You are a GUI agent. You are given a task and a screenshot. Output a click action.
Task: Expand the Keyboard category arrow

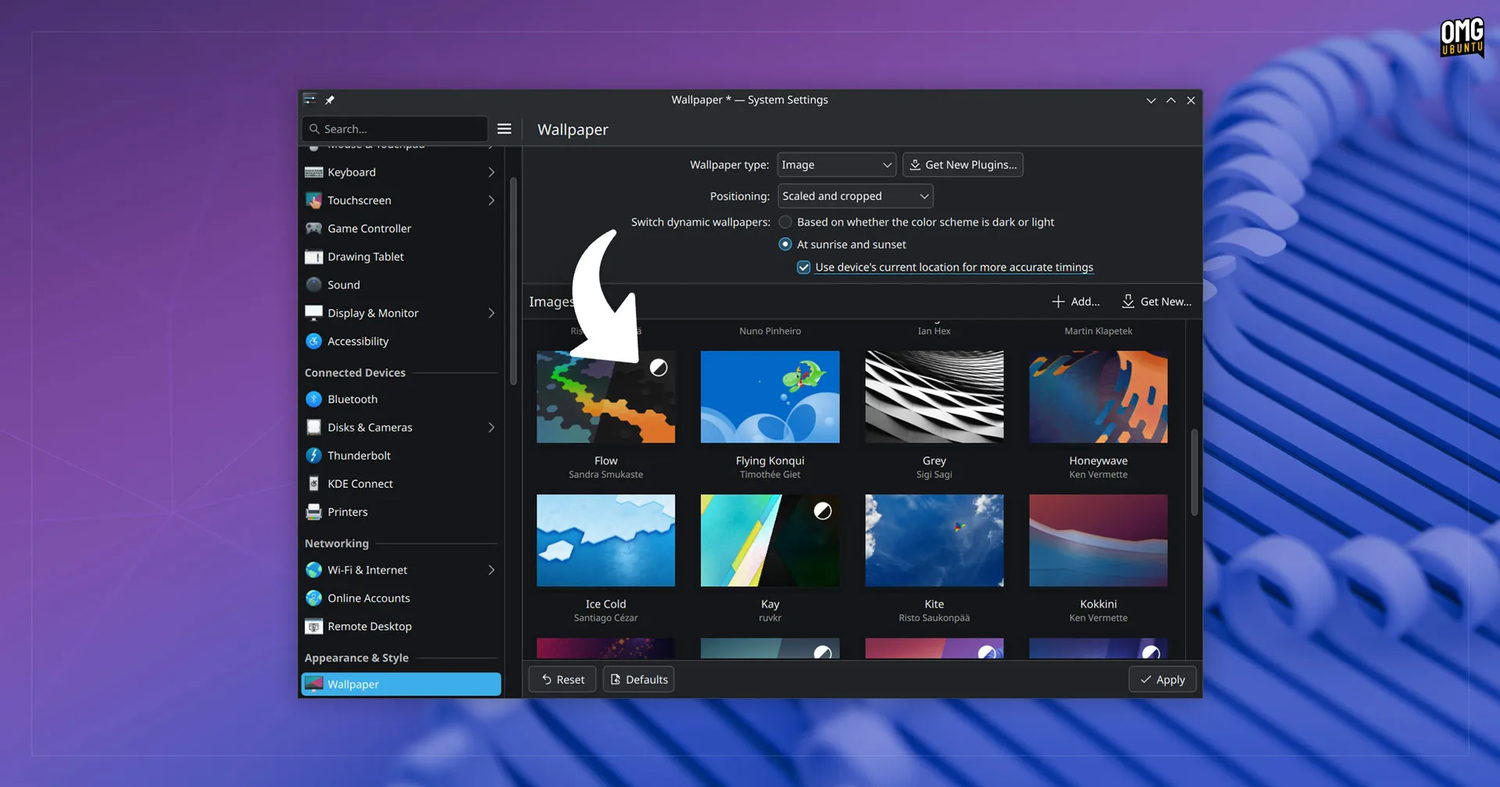[x=491, y=172]
